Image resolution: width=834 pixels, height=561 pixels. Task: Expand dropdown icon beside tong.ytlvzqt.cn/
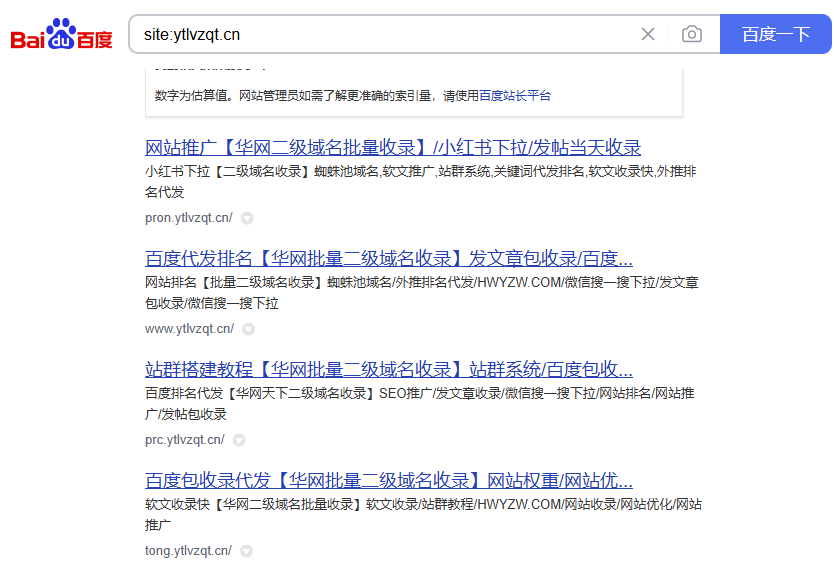pos(246,551)
